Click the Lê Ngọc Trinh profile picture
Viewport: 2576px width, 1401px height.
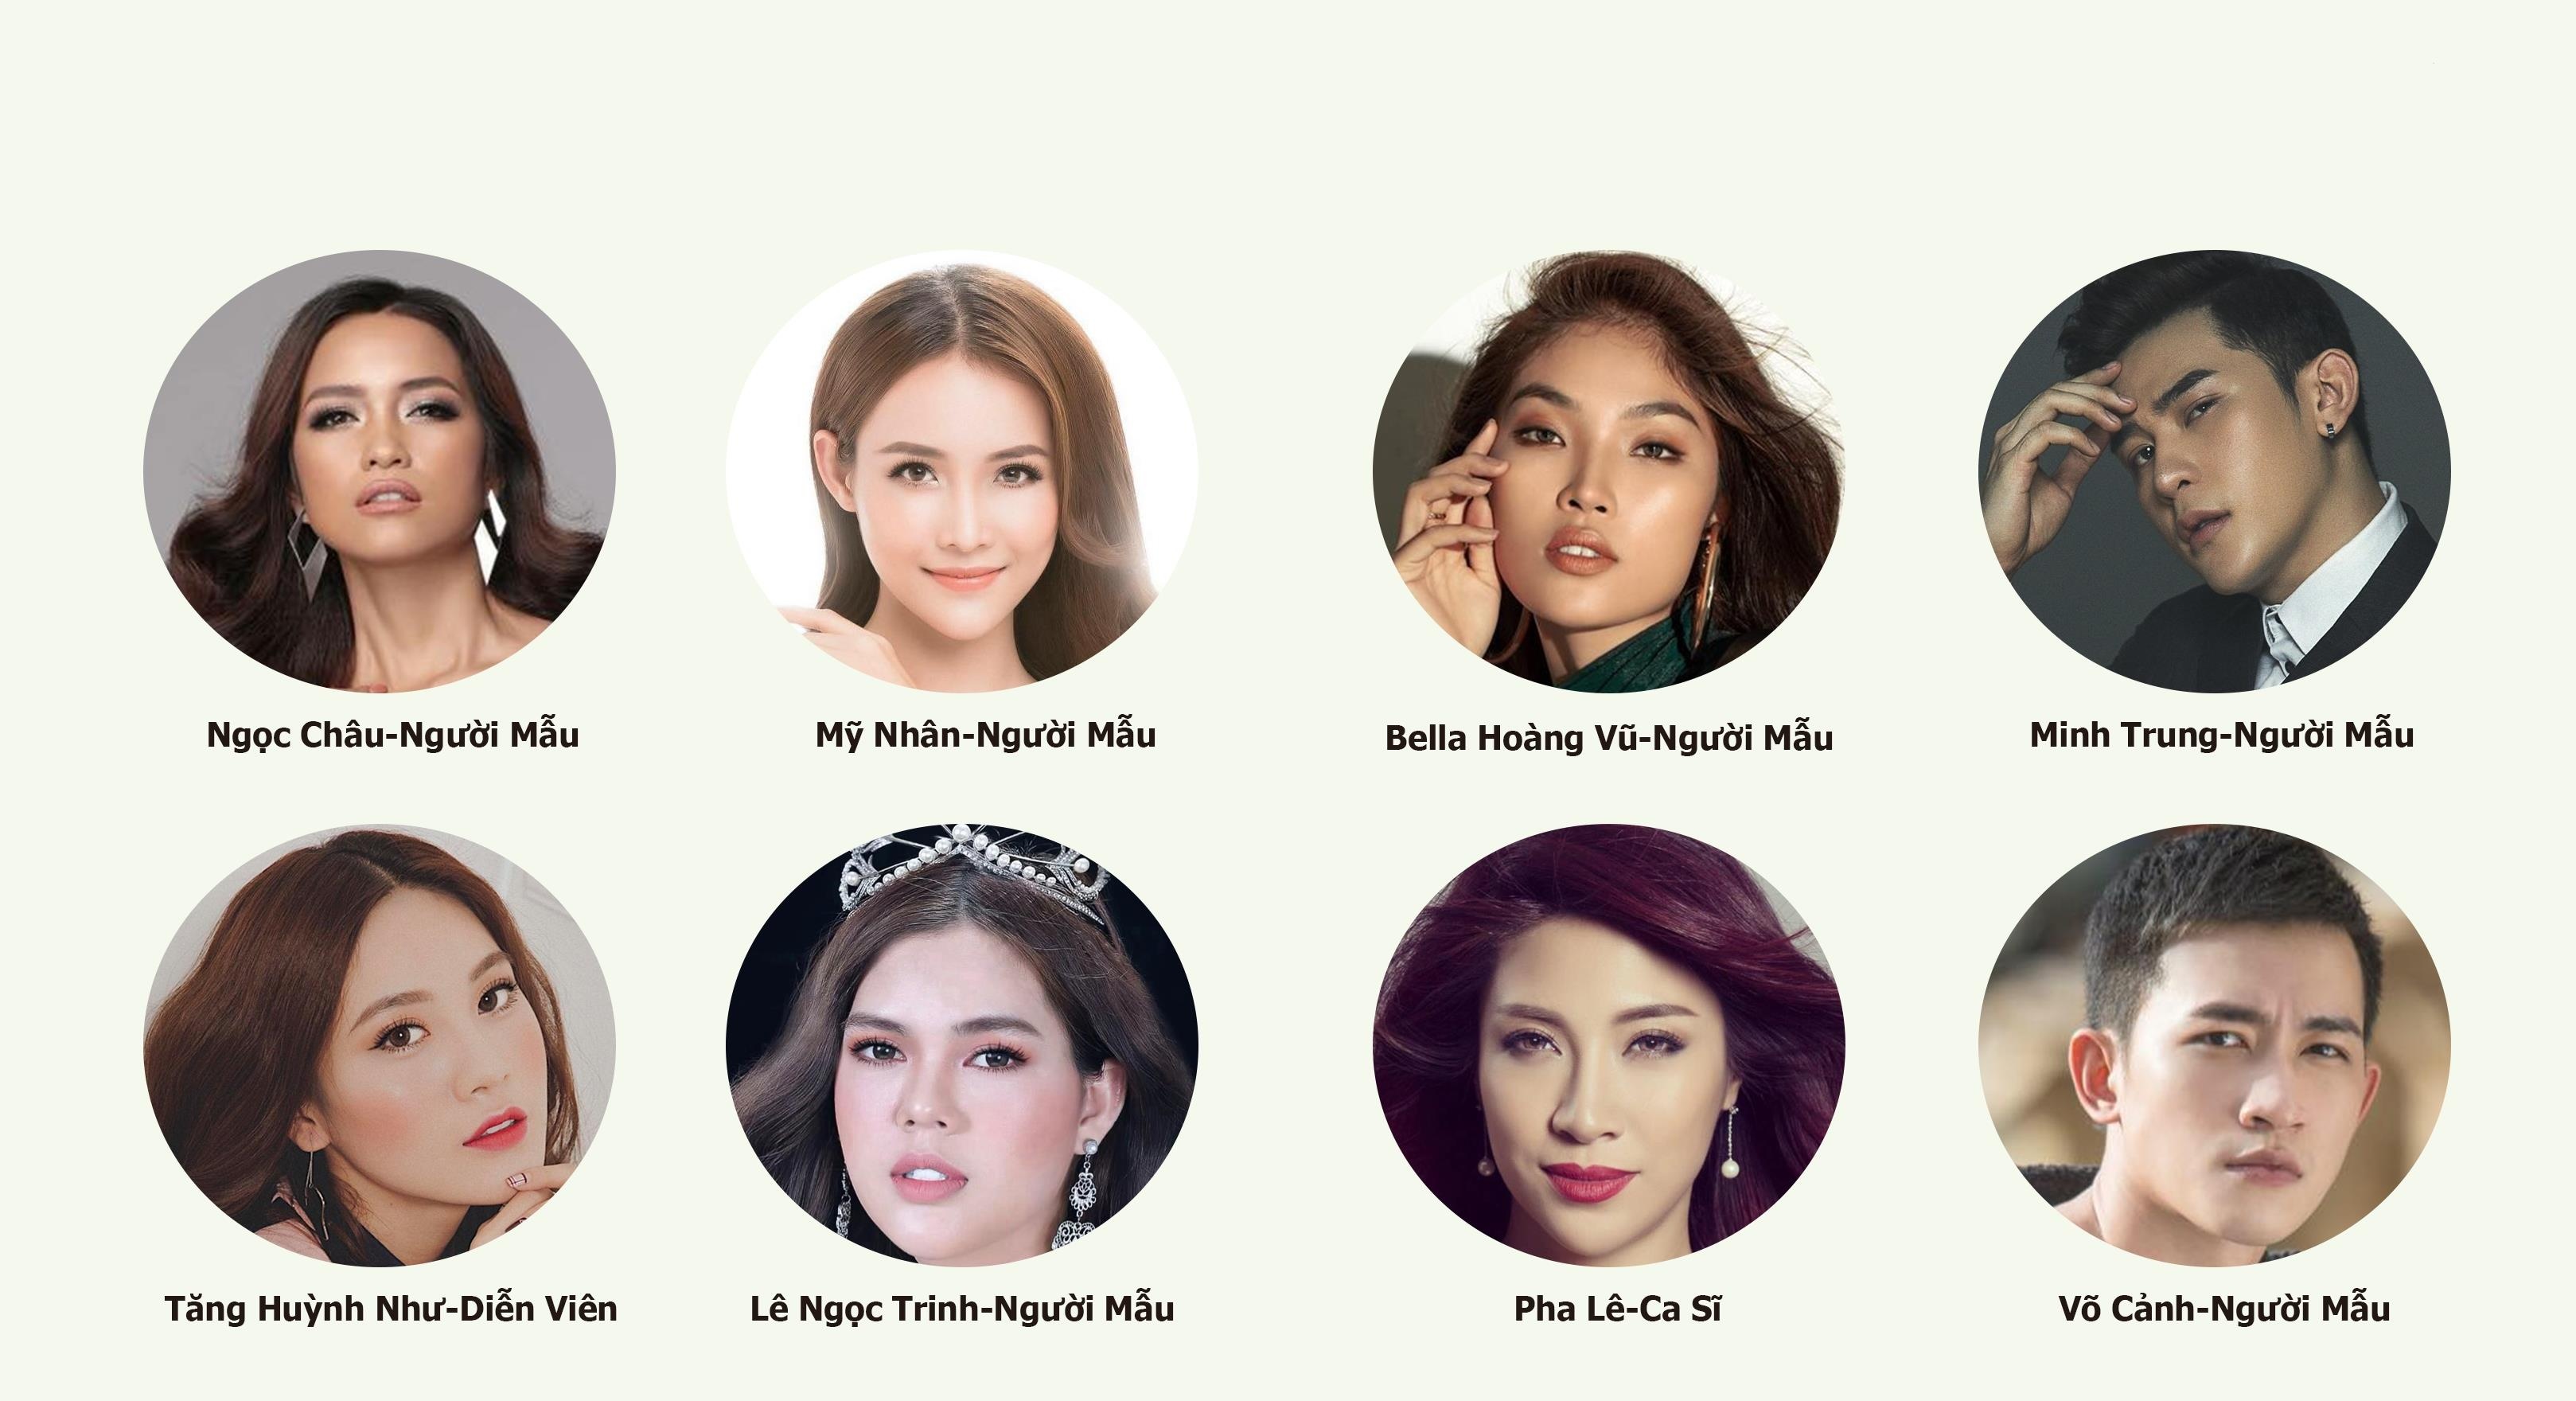tap(962, 1045)
